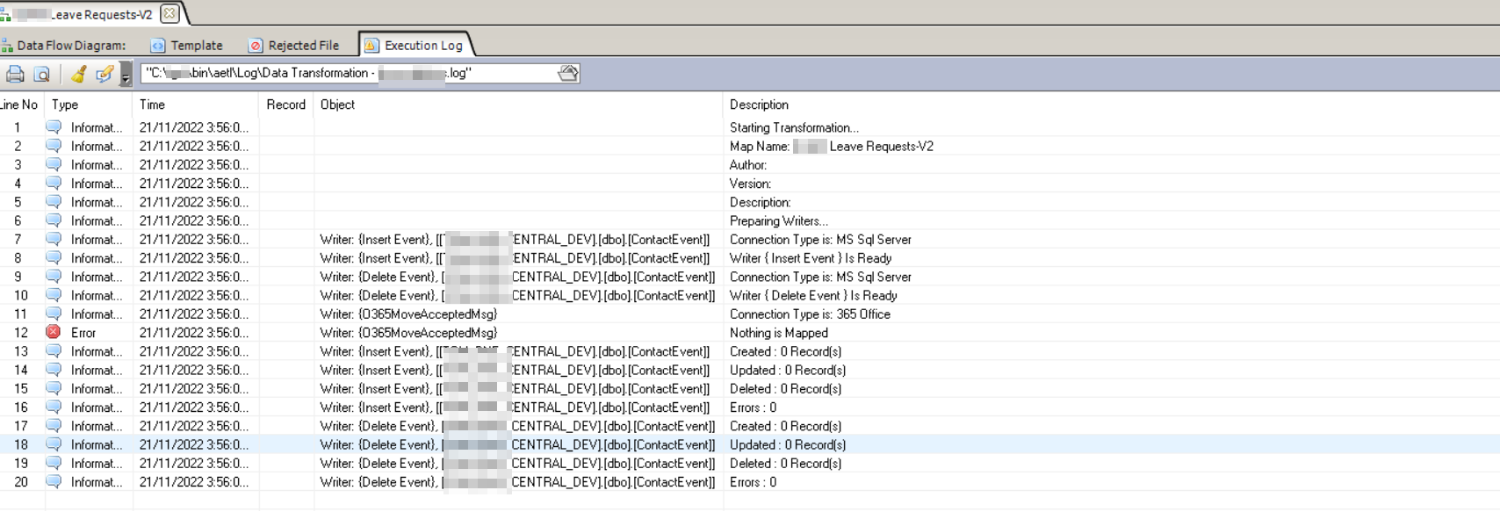Screen dimensions: 1500x511
Task: Click the 'Version:' description cell
Action: click(751, 183)
